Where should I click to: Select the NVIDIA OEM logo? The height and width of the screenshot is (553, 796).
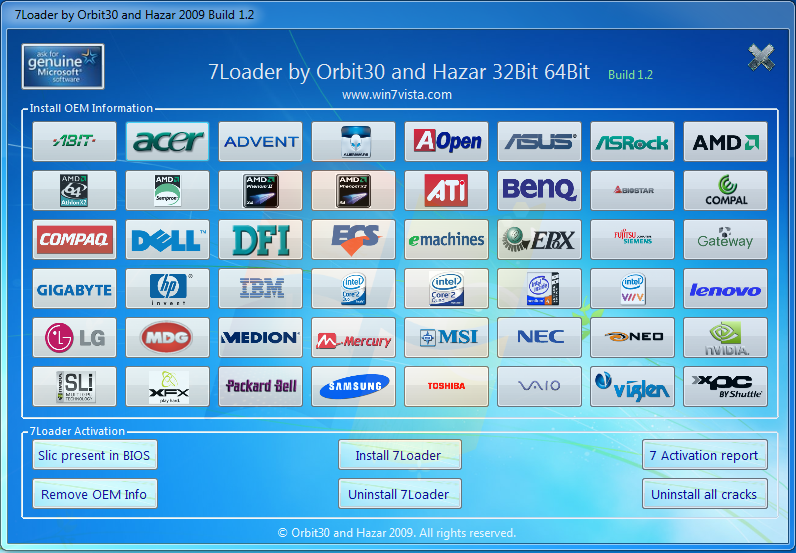pyautogui.click(x=725, y=338)
